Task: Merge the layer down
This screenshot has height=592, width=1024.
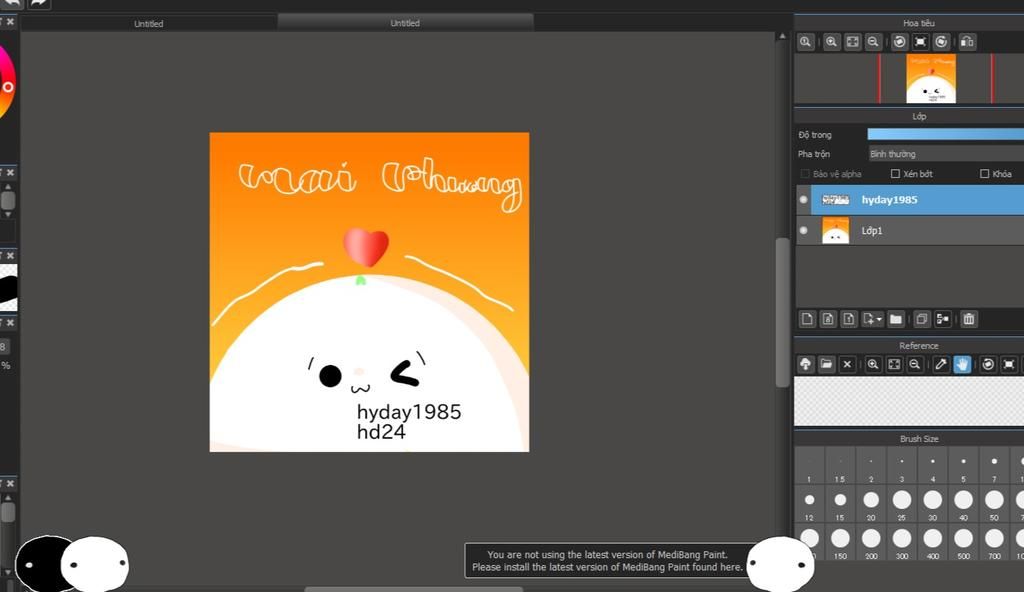Action: click(x=942, y=319)
